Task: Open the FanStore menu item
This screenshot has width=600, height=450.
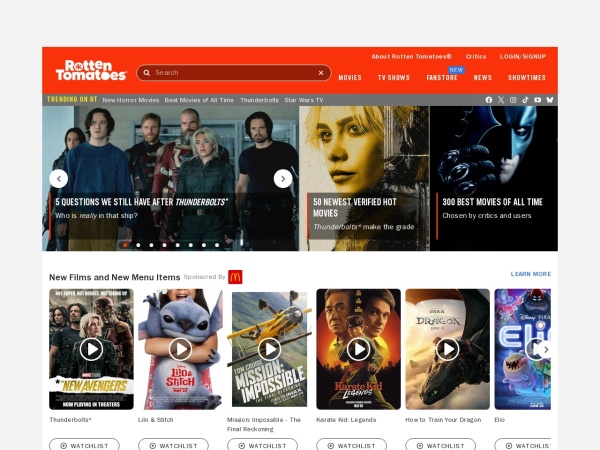Action: tap(442, 78)
